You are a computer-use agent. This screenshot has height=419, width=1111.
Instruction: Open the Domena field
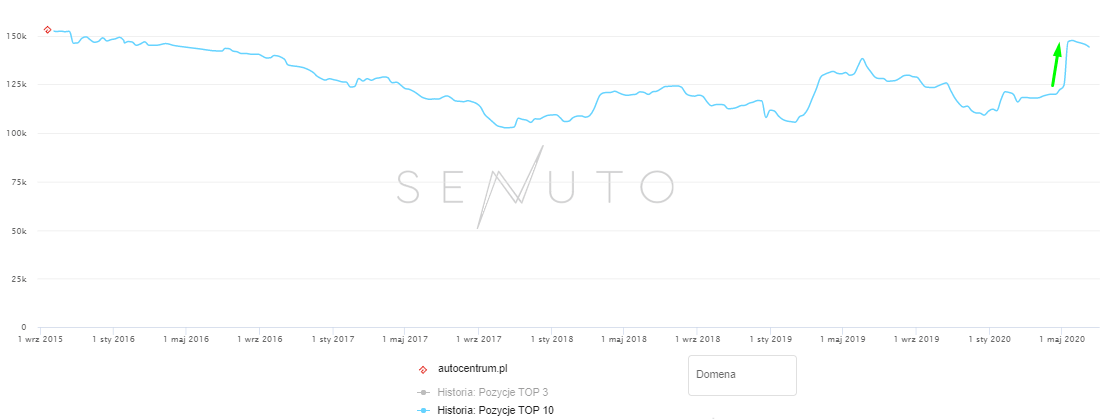pos(742,375)
